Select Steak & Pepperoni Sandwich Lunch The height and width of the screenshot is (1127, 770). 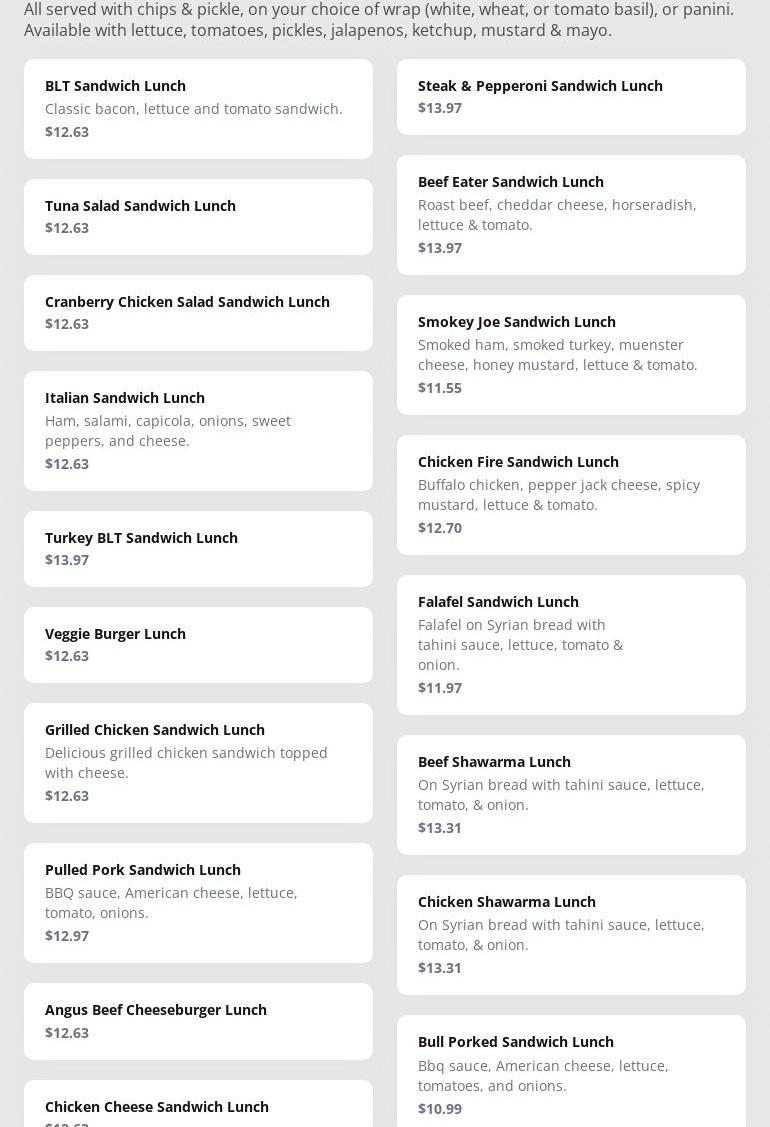(x=571, y=96)
